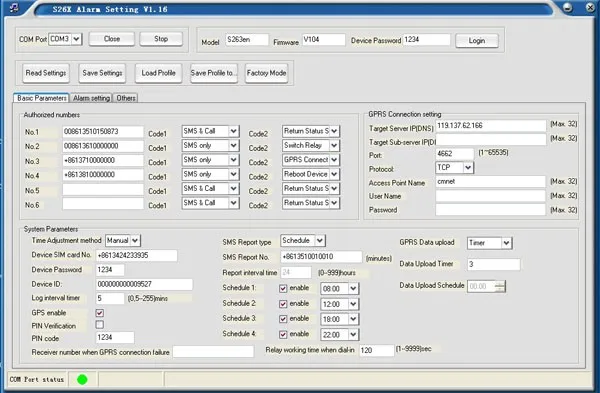Click the Save Settings button
The height and width of the screenshot is (393, 600).
[x=102, y=73]
